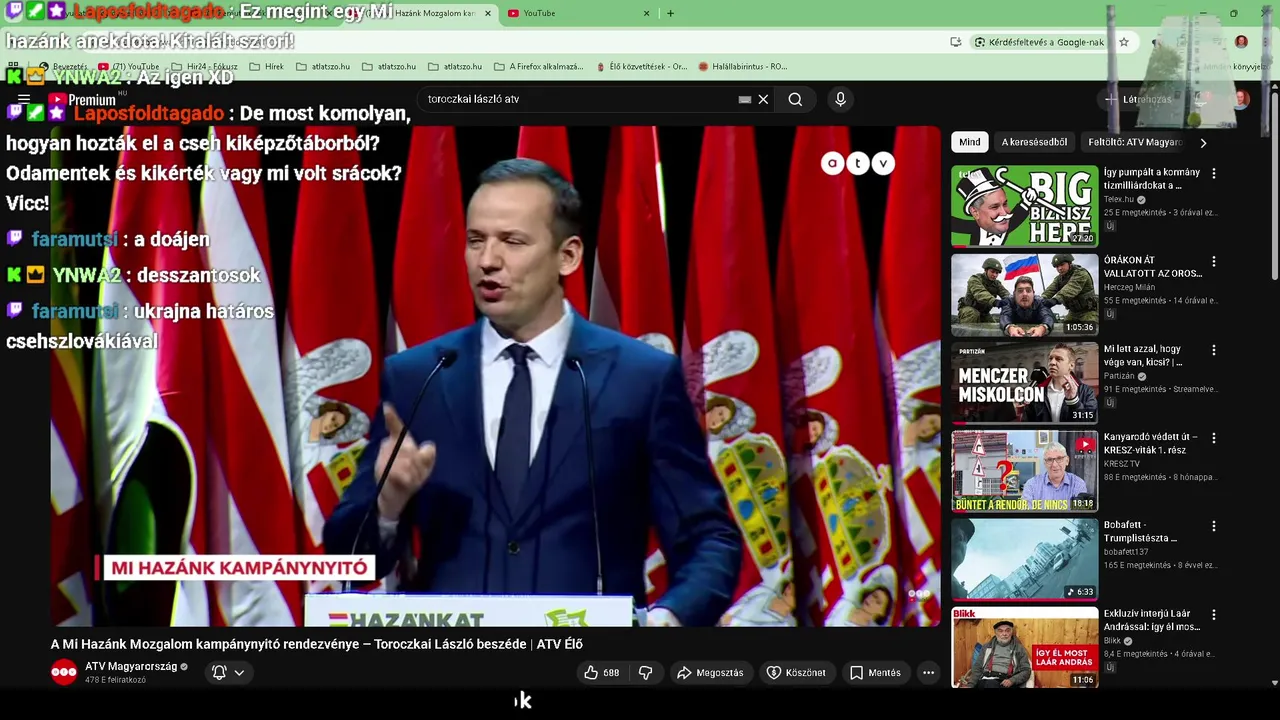
Task: Open the Hírek bookmark folder
Action: tap(266, 67)
